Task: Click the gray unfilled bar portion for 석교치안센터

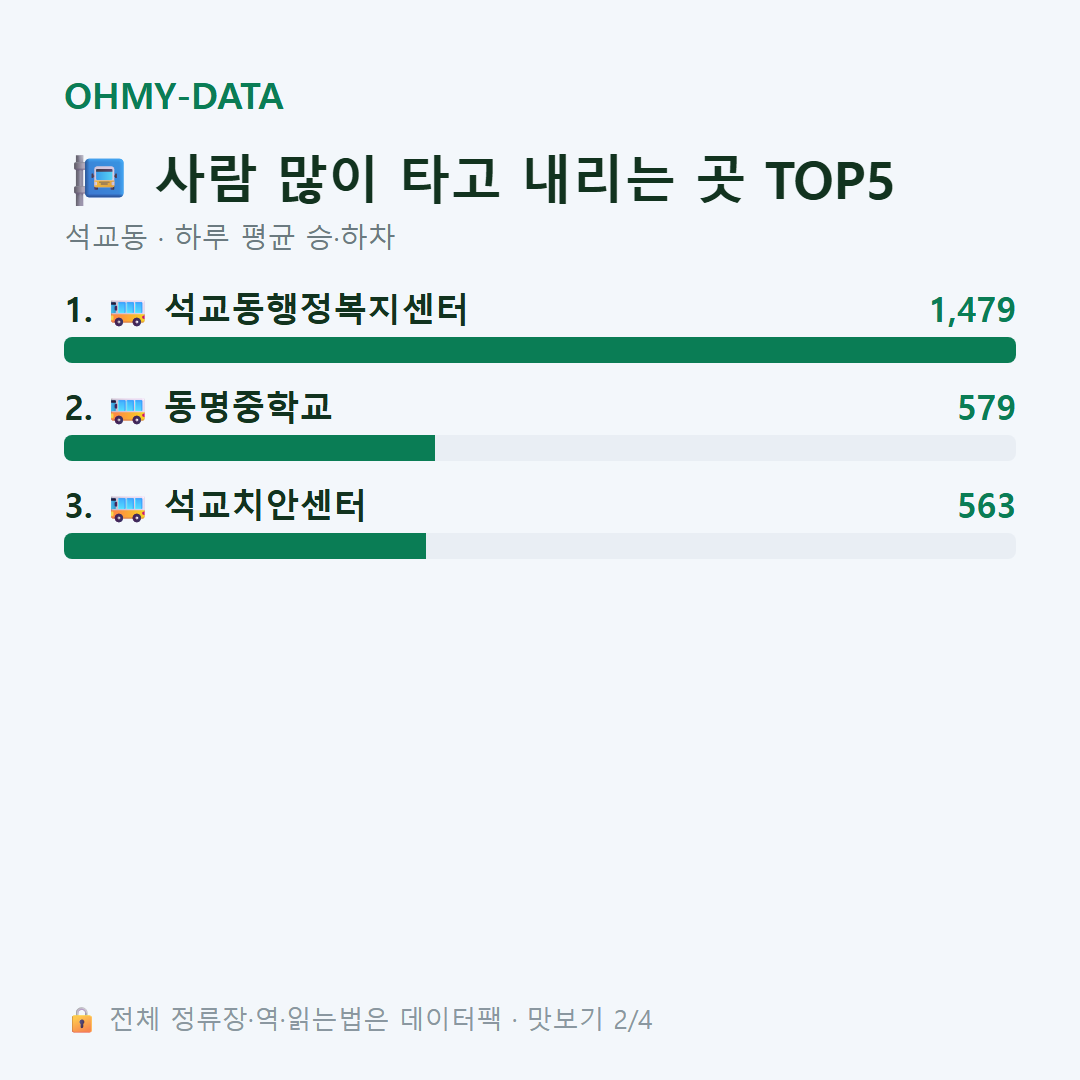Action: click(721, 546)
